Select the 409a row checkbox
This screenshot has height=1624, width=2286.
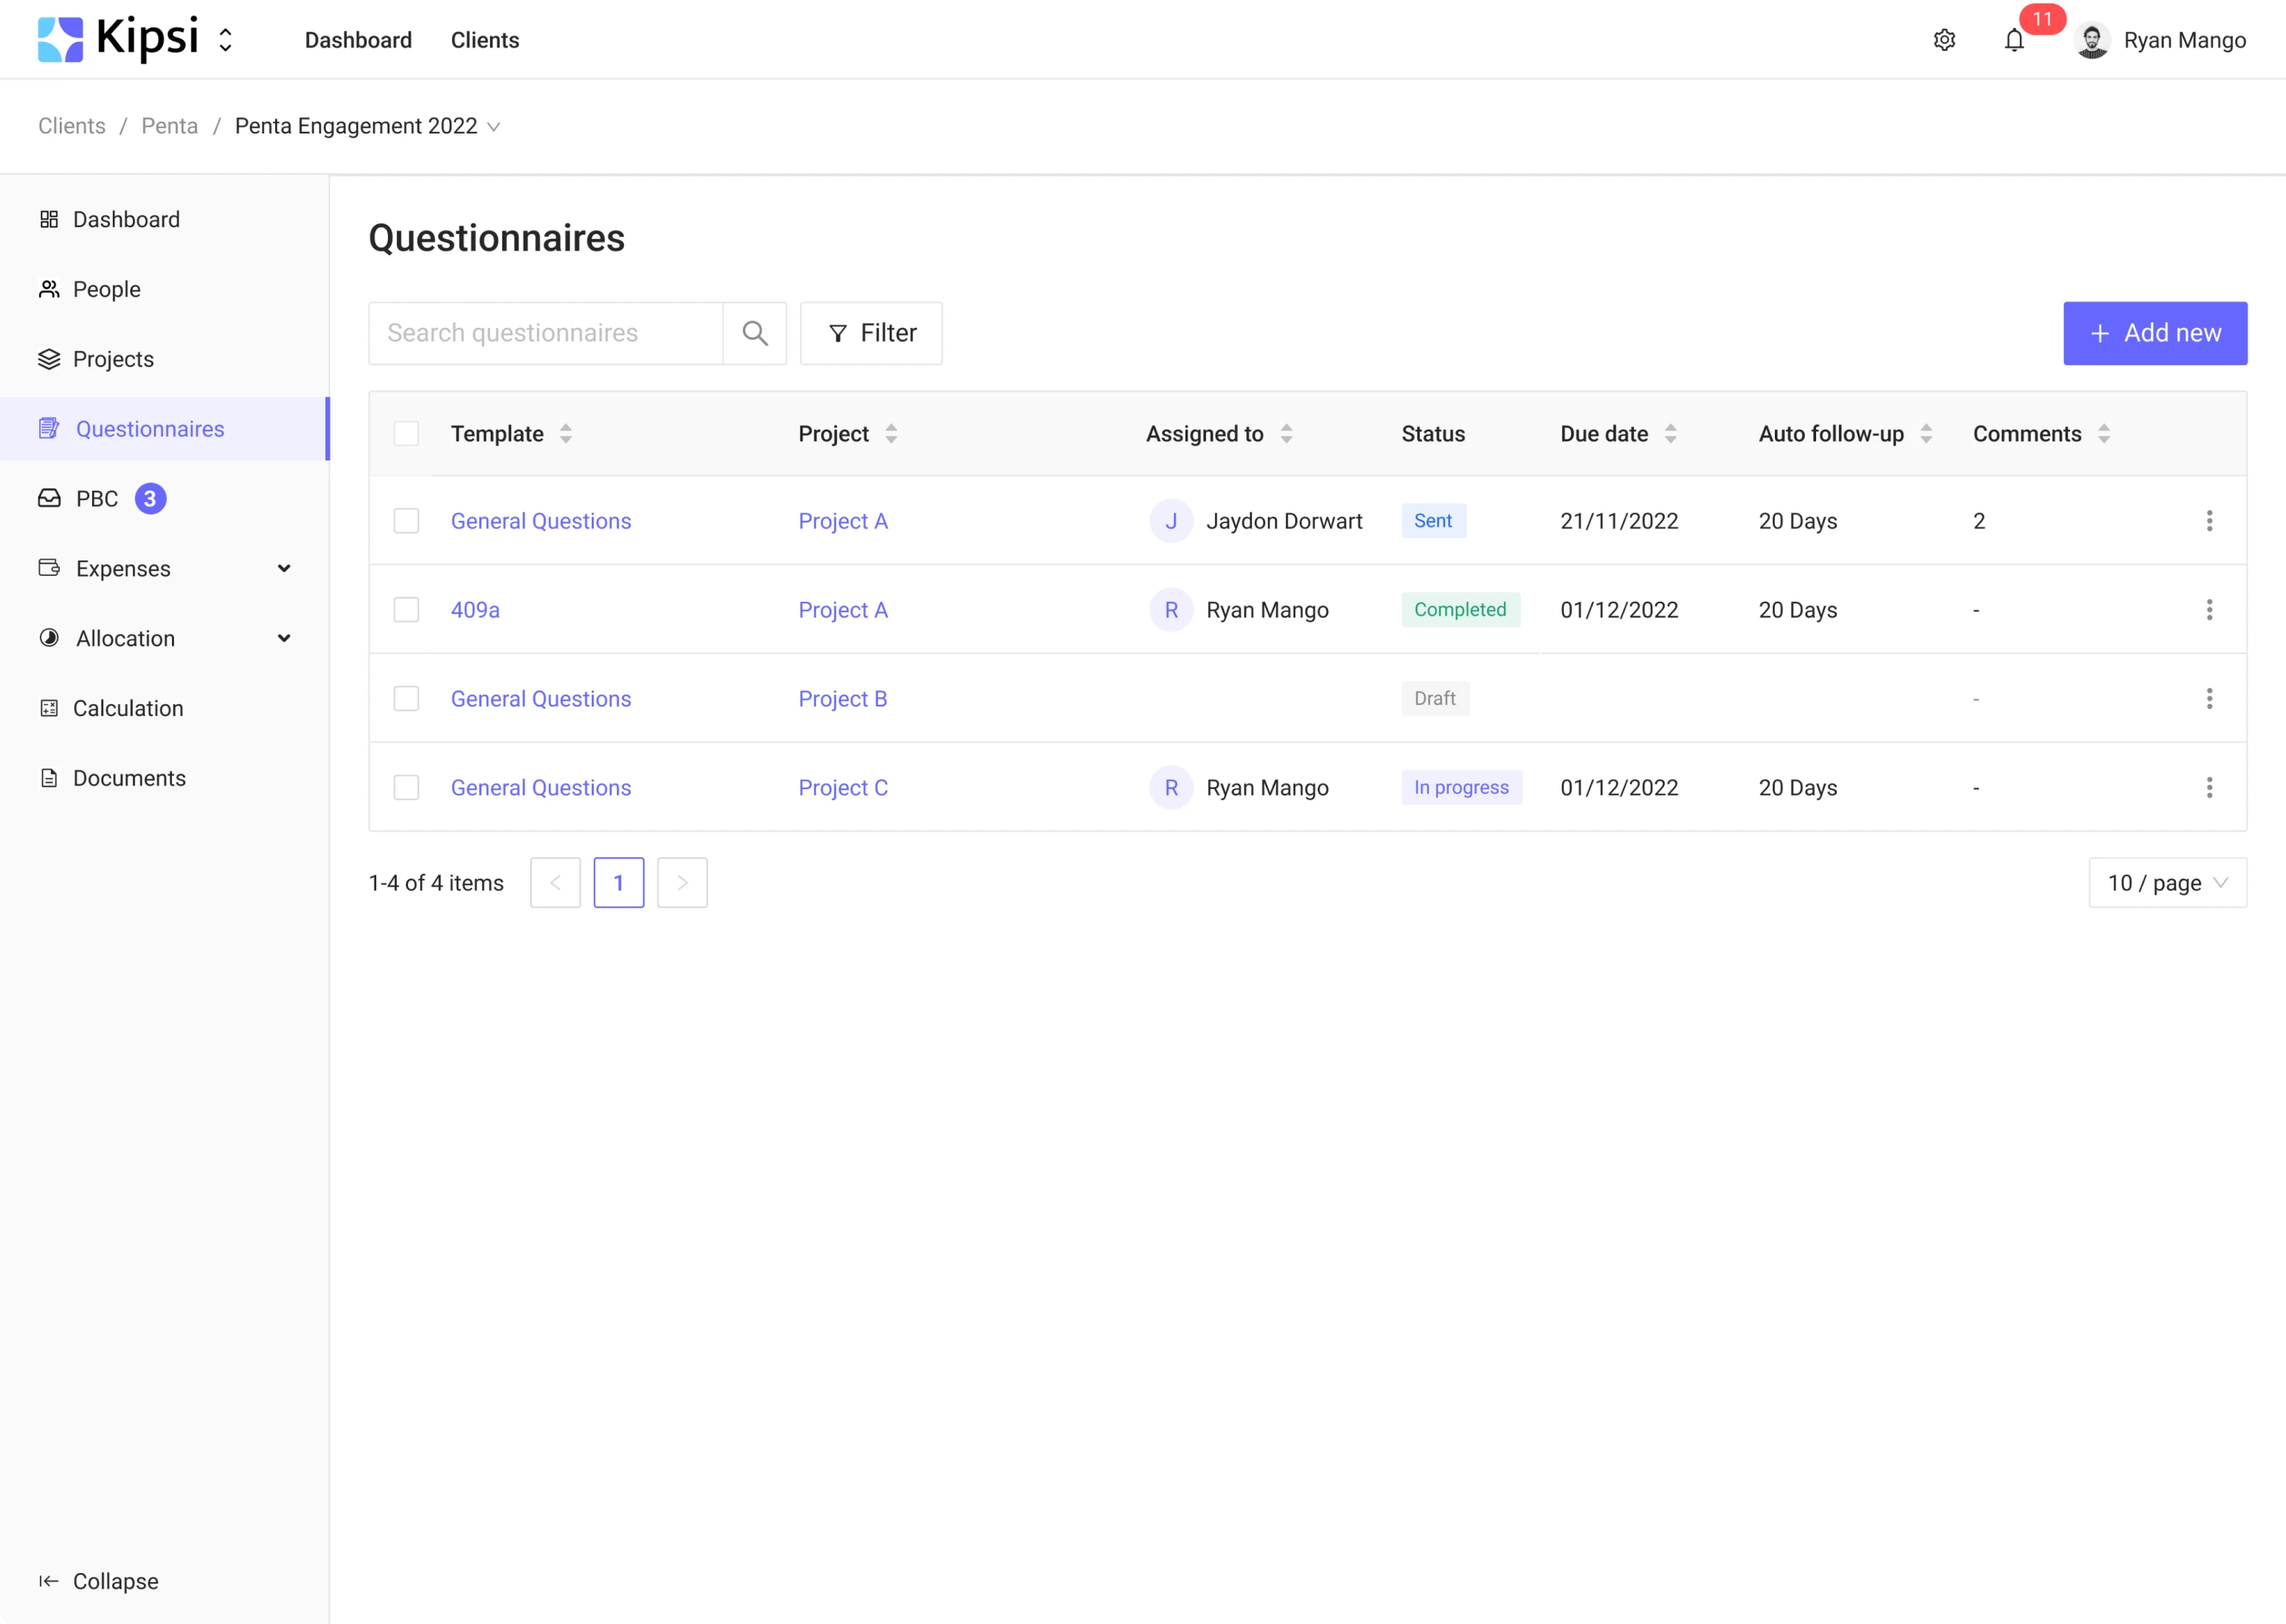tap(407, 609)
